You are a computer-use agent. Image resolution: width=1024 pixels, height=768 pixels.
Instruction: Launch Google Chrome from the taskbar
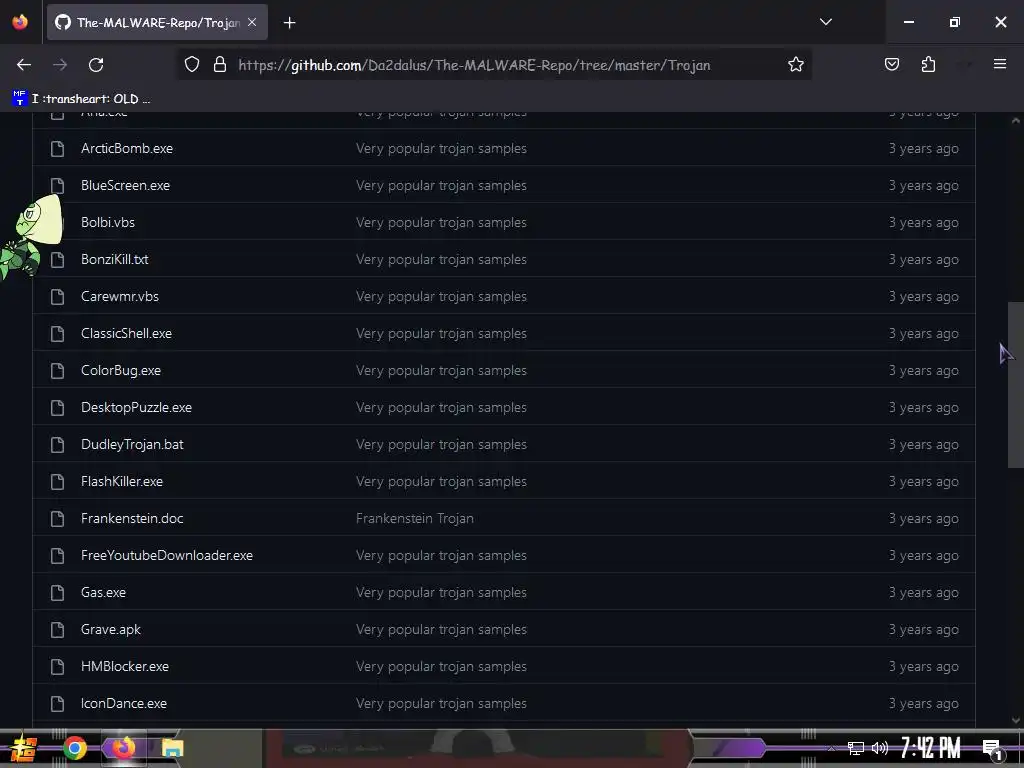pos(75,748)
